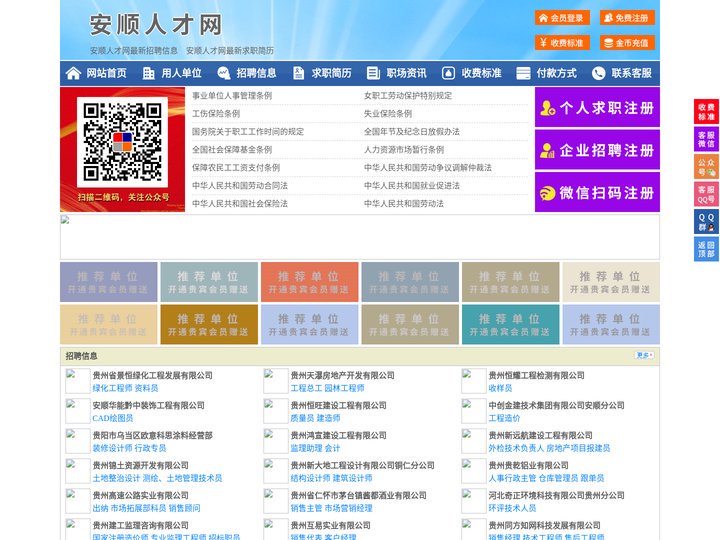Click logo thumbnail beside 安顺华能黔中装饰工程有限公司

pos(77,411)
